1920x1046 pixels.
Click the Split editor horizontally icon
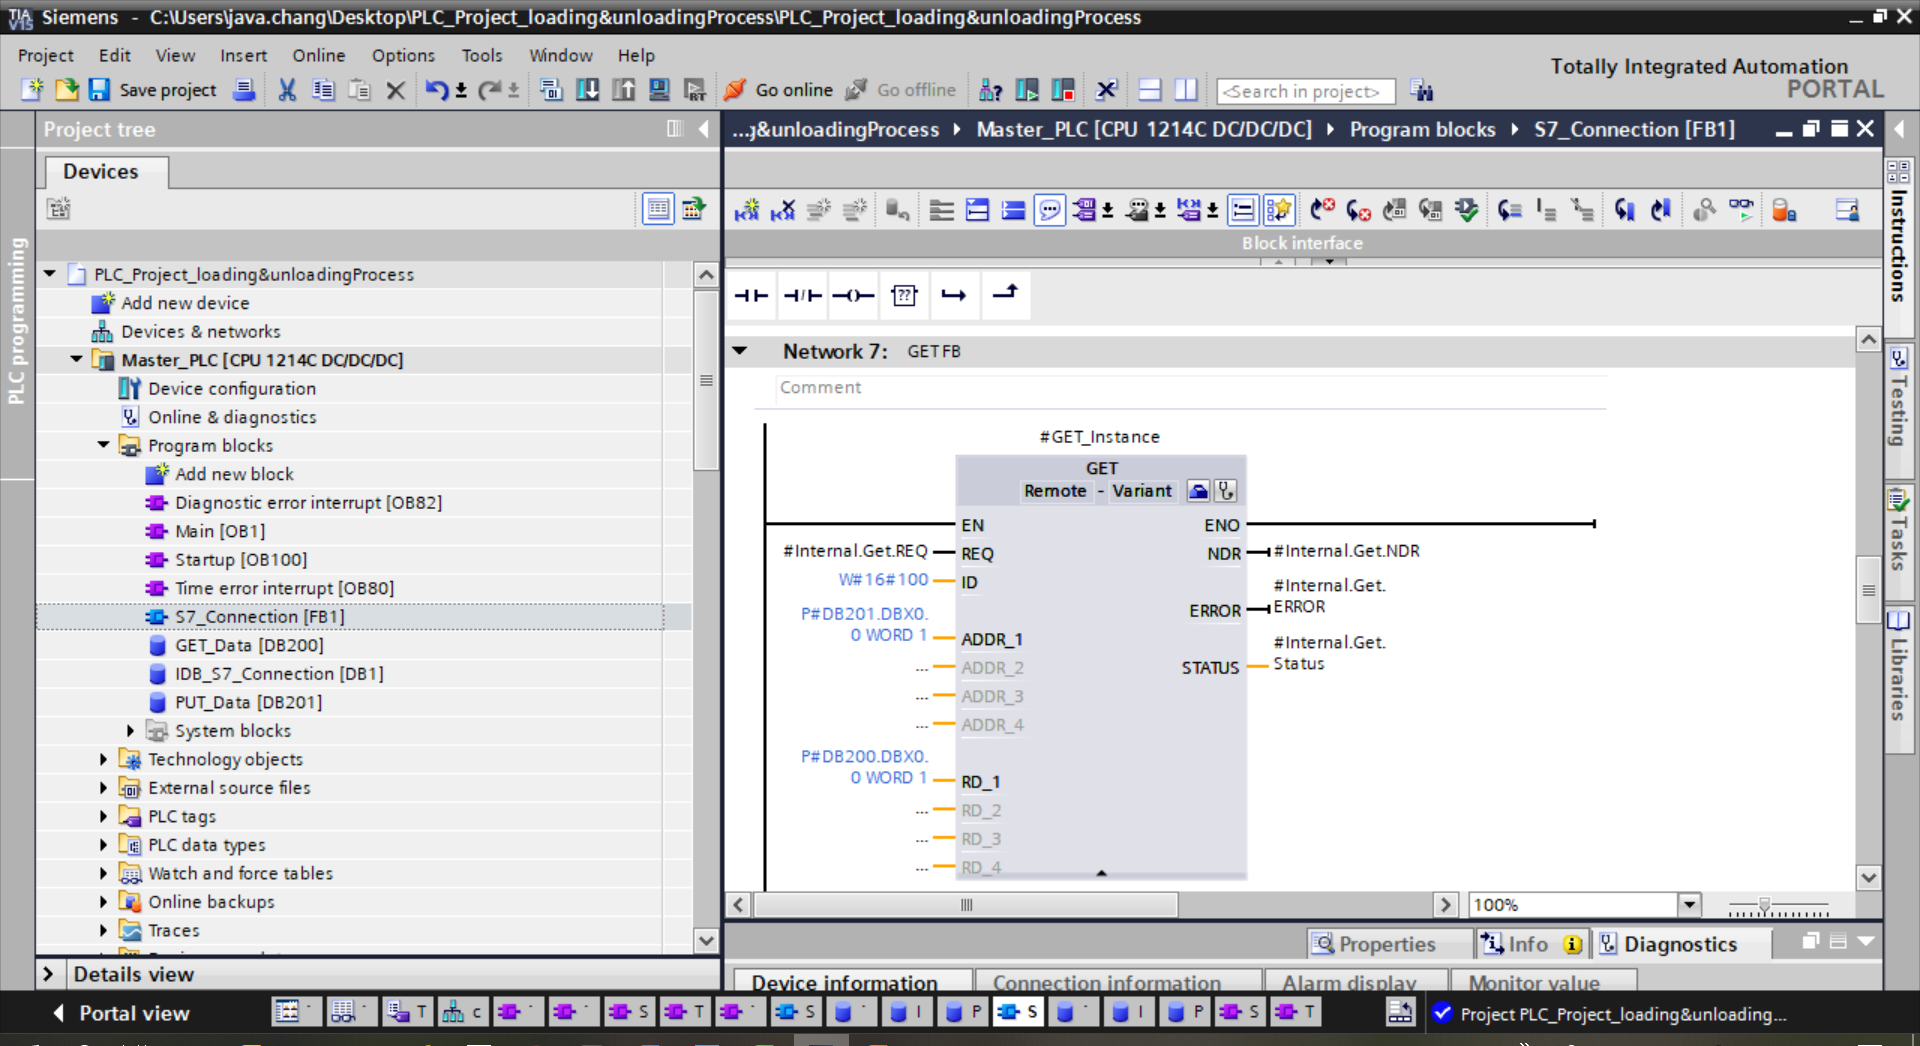point(1150,90)
